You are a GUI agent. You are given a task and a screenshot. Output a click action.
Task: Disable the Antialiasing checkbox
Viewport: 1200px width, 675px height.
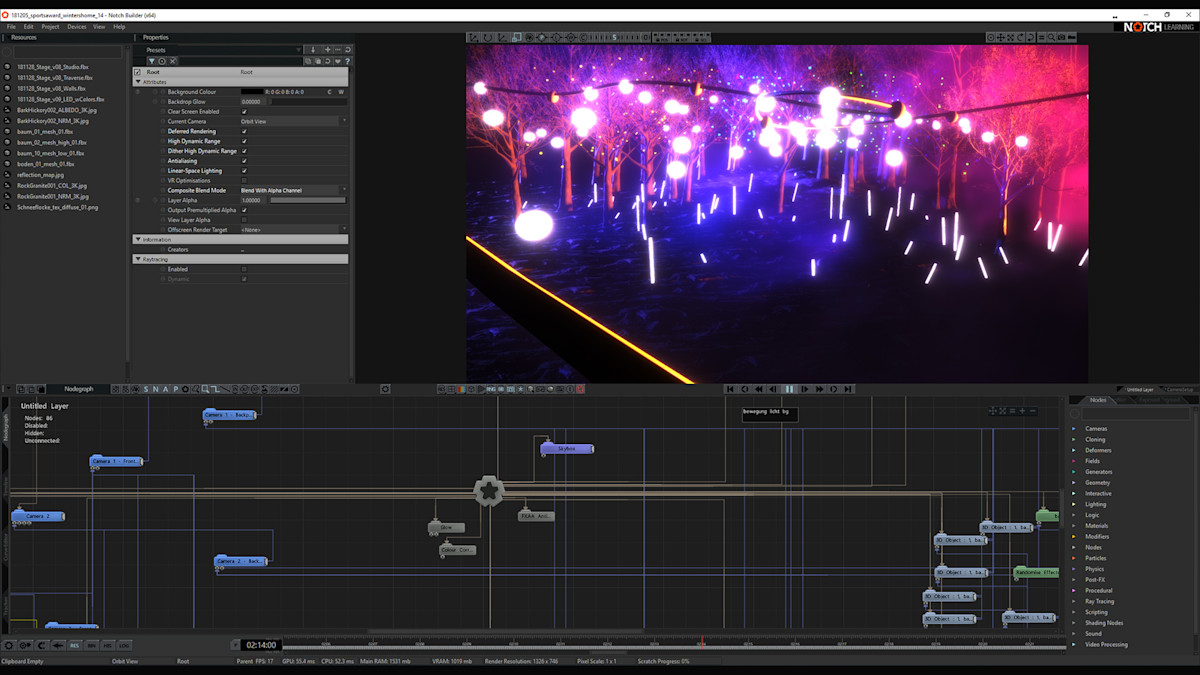click(x=244, y=161)
